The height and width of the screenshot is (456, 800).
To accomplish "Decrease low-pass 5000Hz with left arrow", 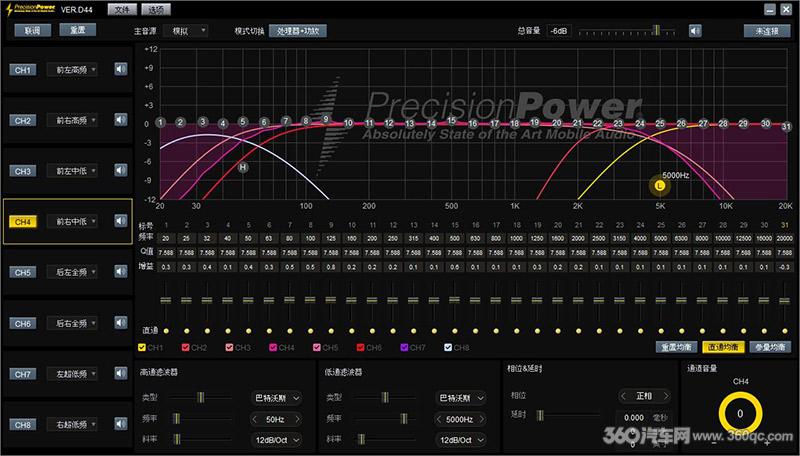I will [x=439, y=419].
